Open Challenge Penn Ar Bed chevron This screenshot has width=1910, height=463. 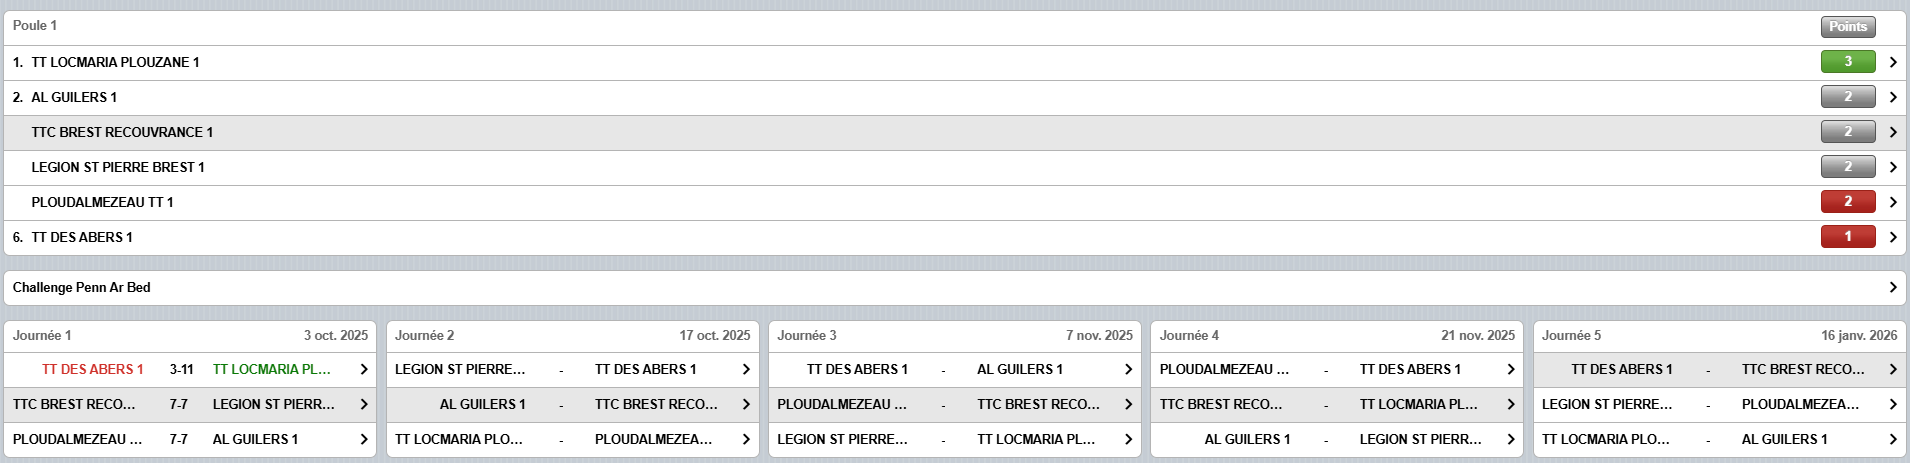point(1892,288)
